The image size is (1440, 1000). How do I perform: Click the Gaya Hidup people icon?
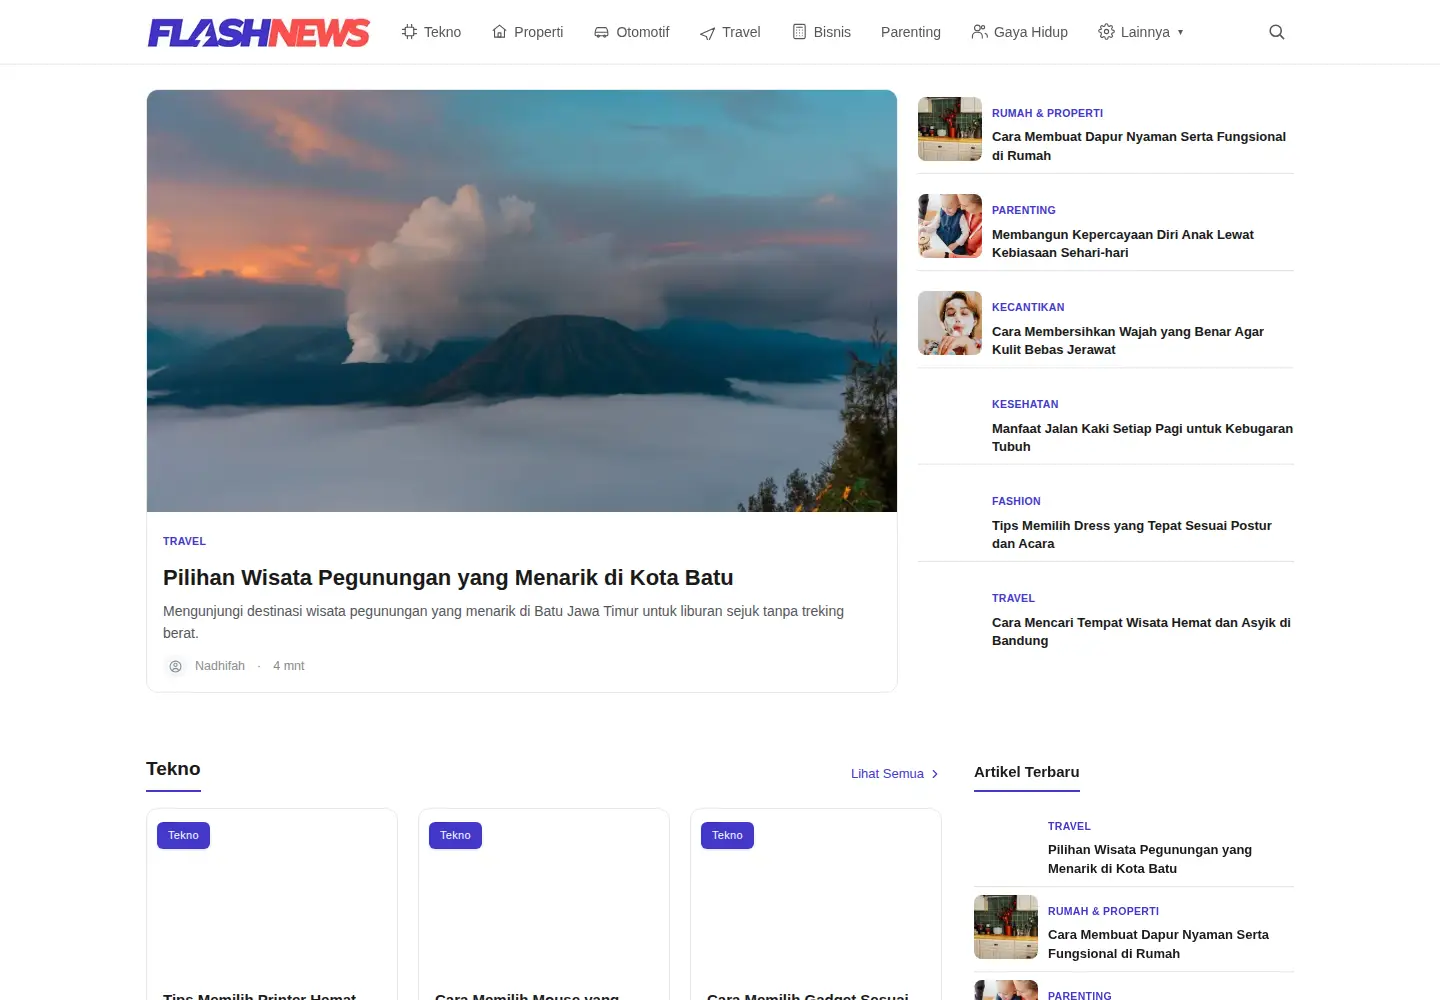click(x=979, y=32)
